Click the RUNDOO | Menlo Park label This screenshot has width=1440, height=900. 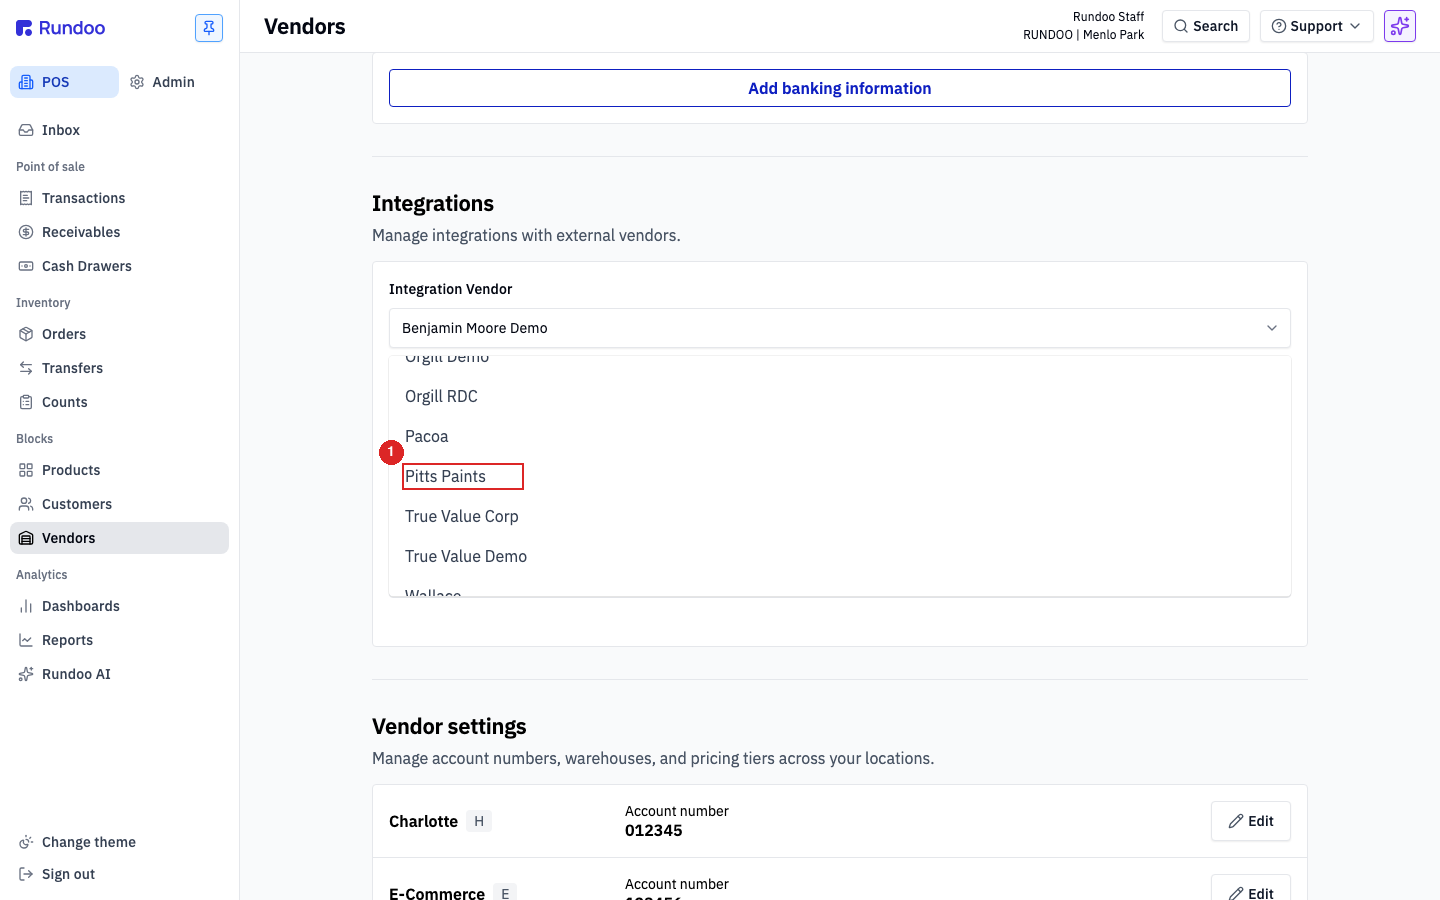pyautogui.click(x=1083, y=35)
